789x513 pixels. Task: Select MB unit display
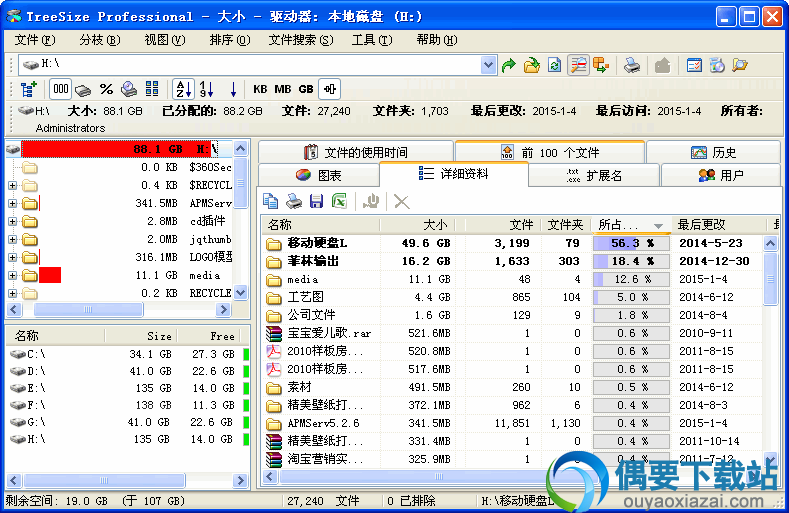click(283, 89)
